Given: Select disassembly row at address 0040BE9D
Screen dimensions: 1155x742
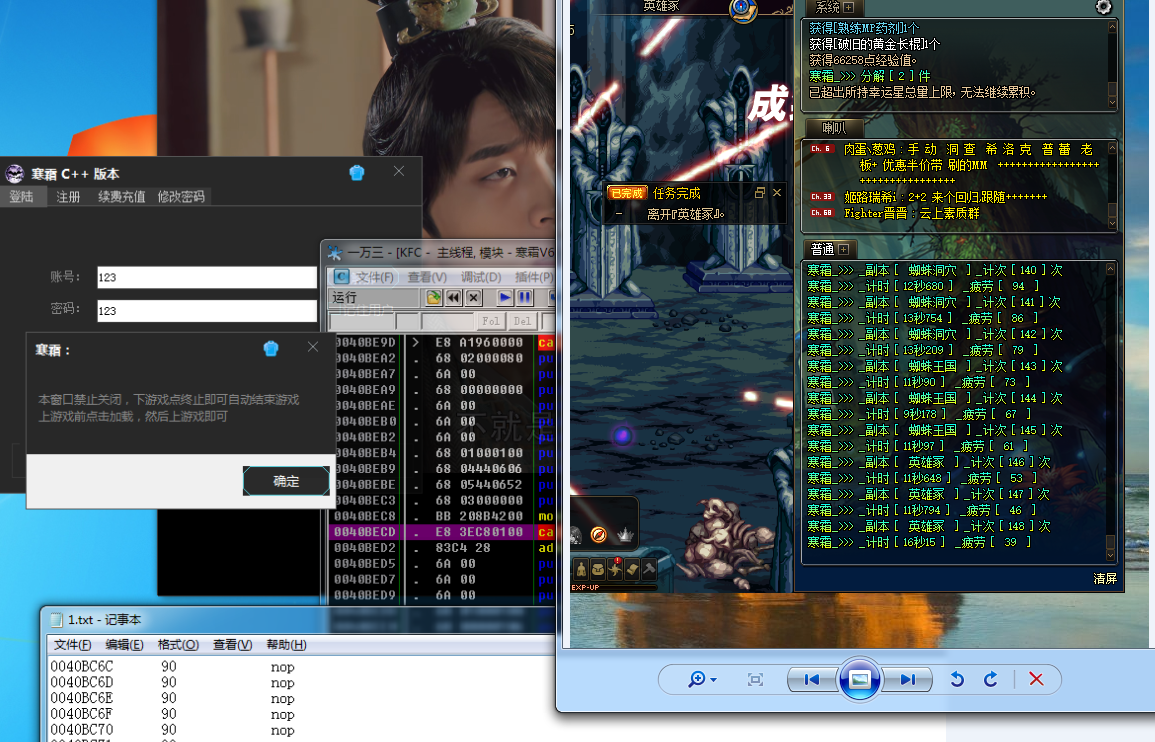Looking at the screenshot, I should [x=443, y=343].
